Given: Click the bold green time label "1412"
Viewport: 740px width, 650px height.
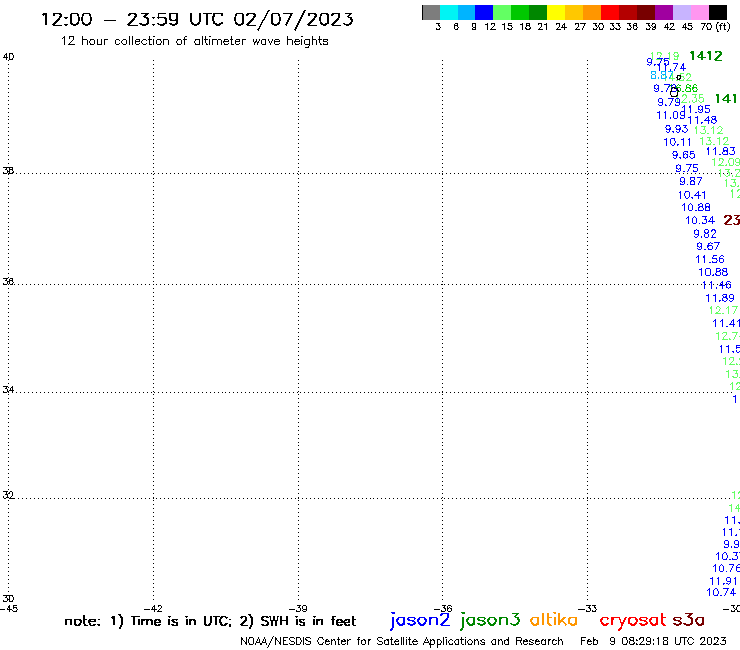Looking at the screenshot, I should pos(706,56).
